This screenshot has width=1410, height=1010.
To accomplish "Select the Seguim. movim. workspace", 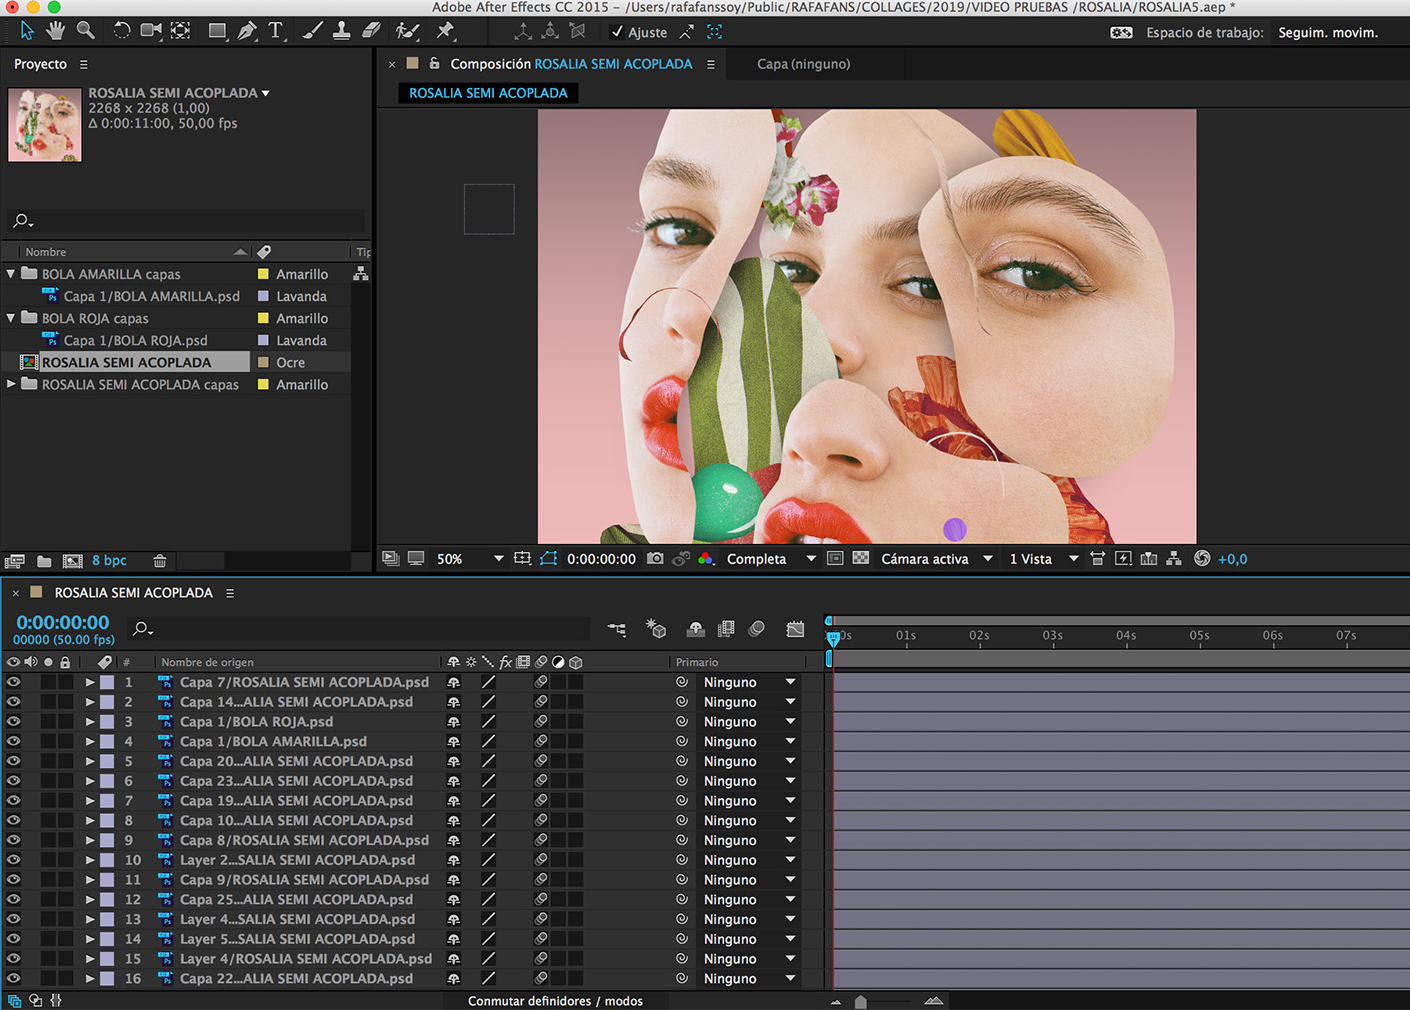I will [1328, 32].
